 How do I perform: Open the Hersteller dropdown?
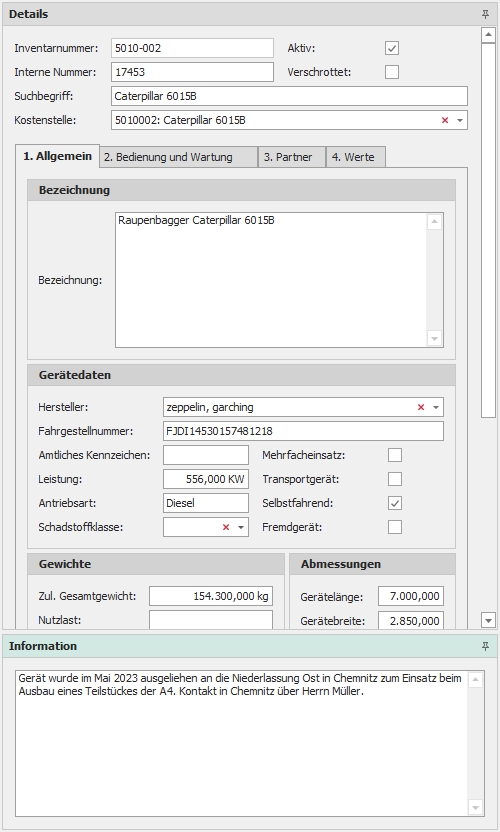(x=436, y=408)
